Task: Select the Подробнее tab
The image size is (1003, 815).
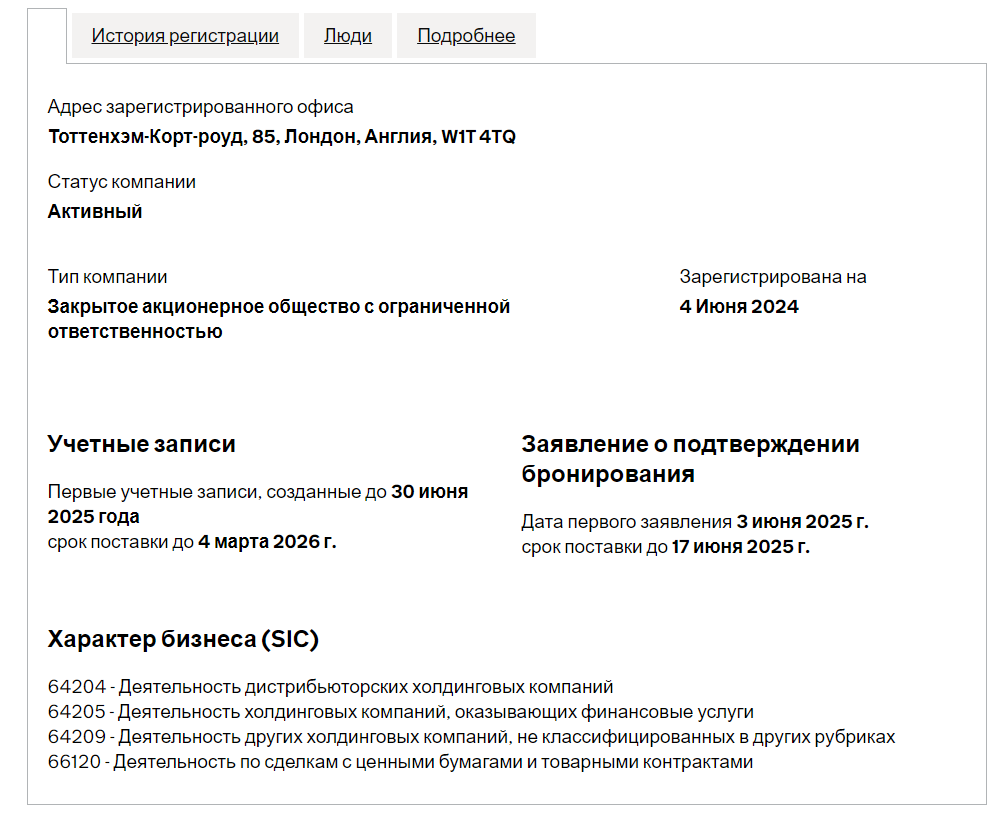Action: point(466,36)
